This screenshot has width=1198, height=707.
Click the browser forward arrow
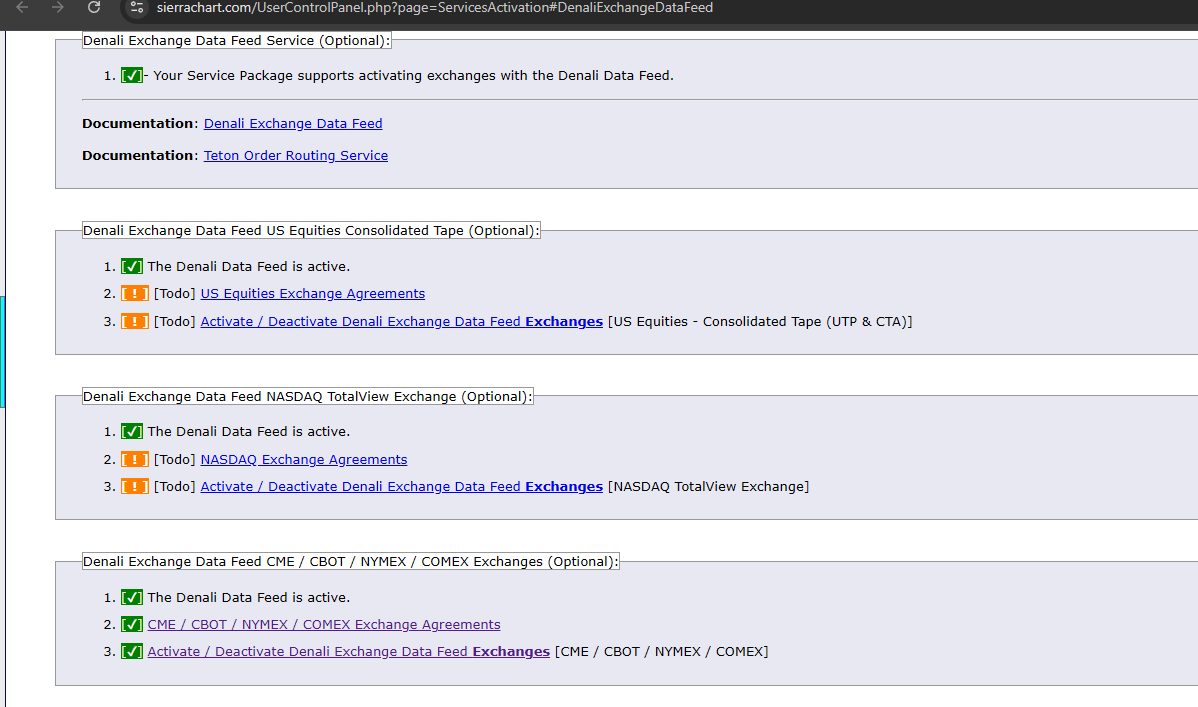(x=58, y=8)
